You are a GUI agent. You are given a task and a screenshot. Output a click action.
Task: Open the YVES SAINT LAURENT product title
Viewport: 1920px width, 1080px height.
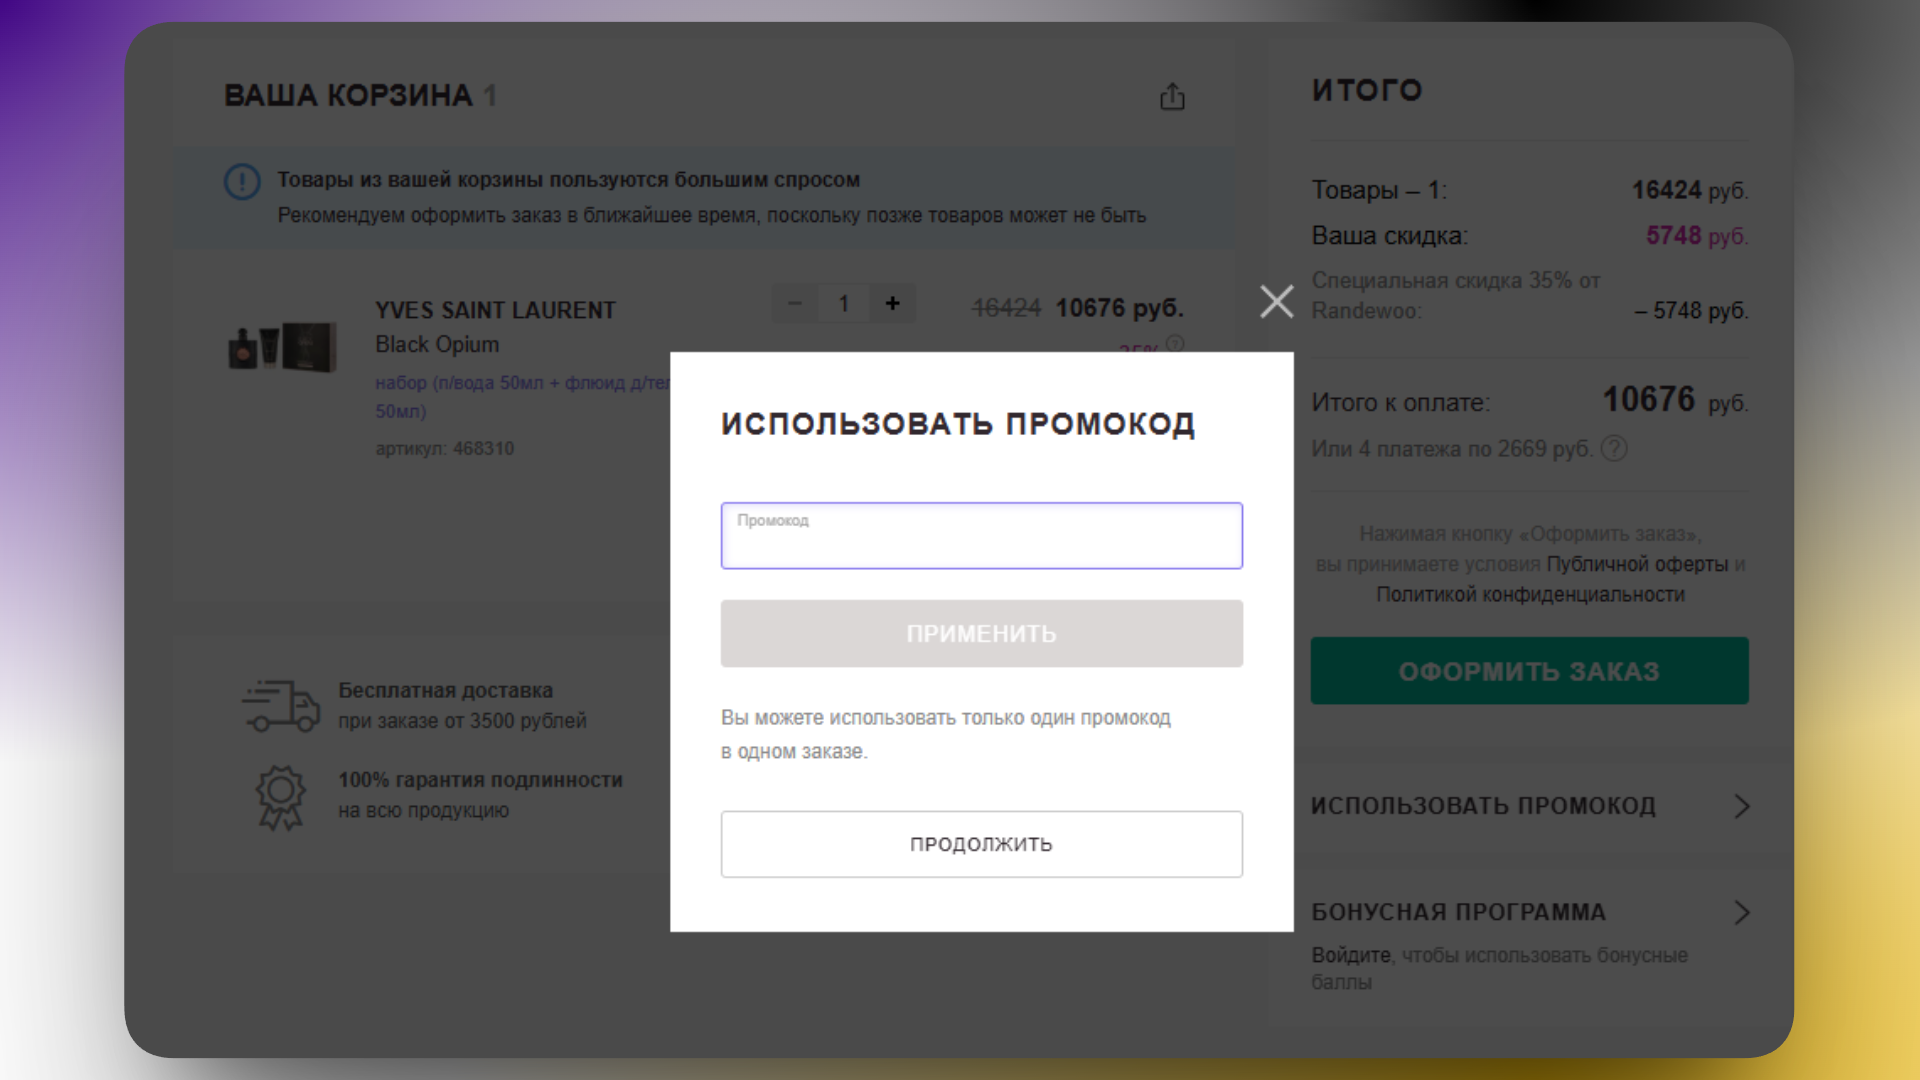click(495, 310)
